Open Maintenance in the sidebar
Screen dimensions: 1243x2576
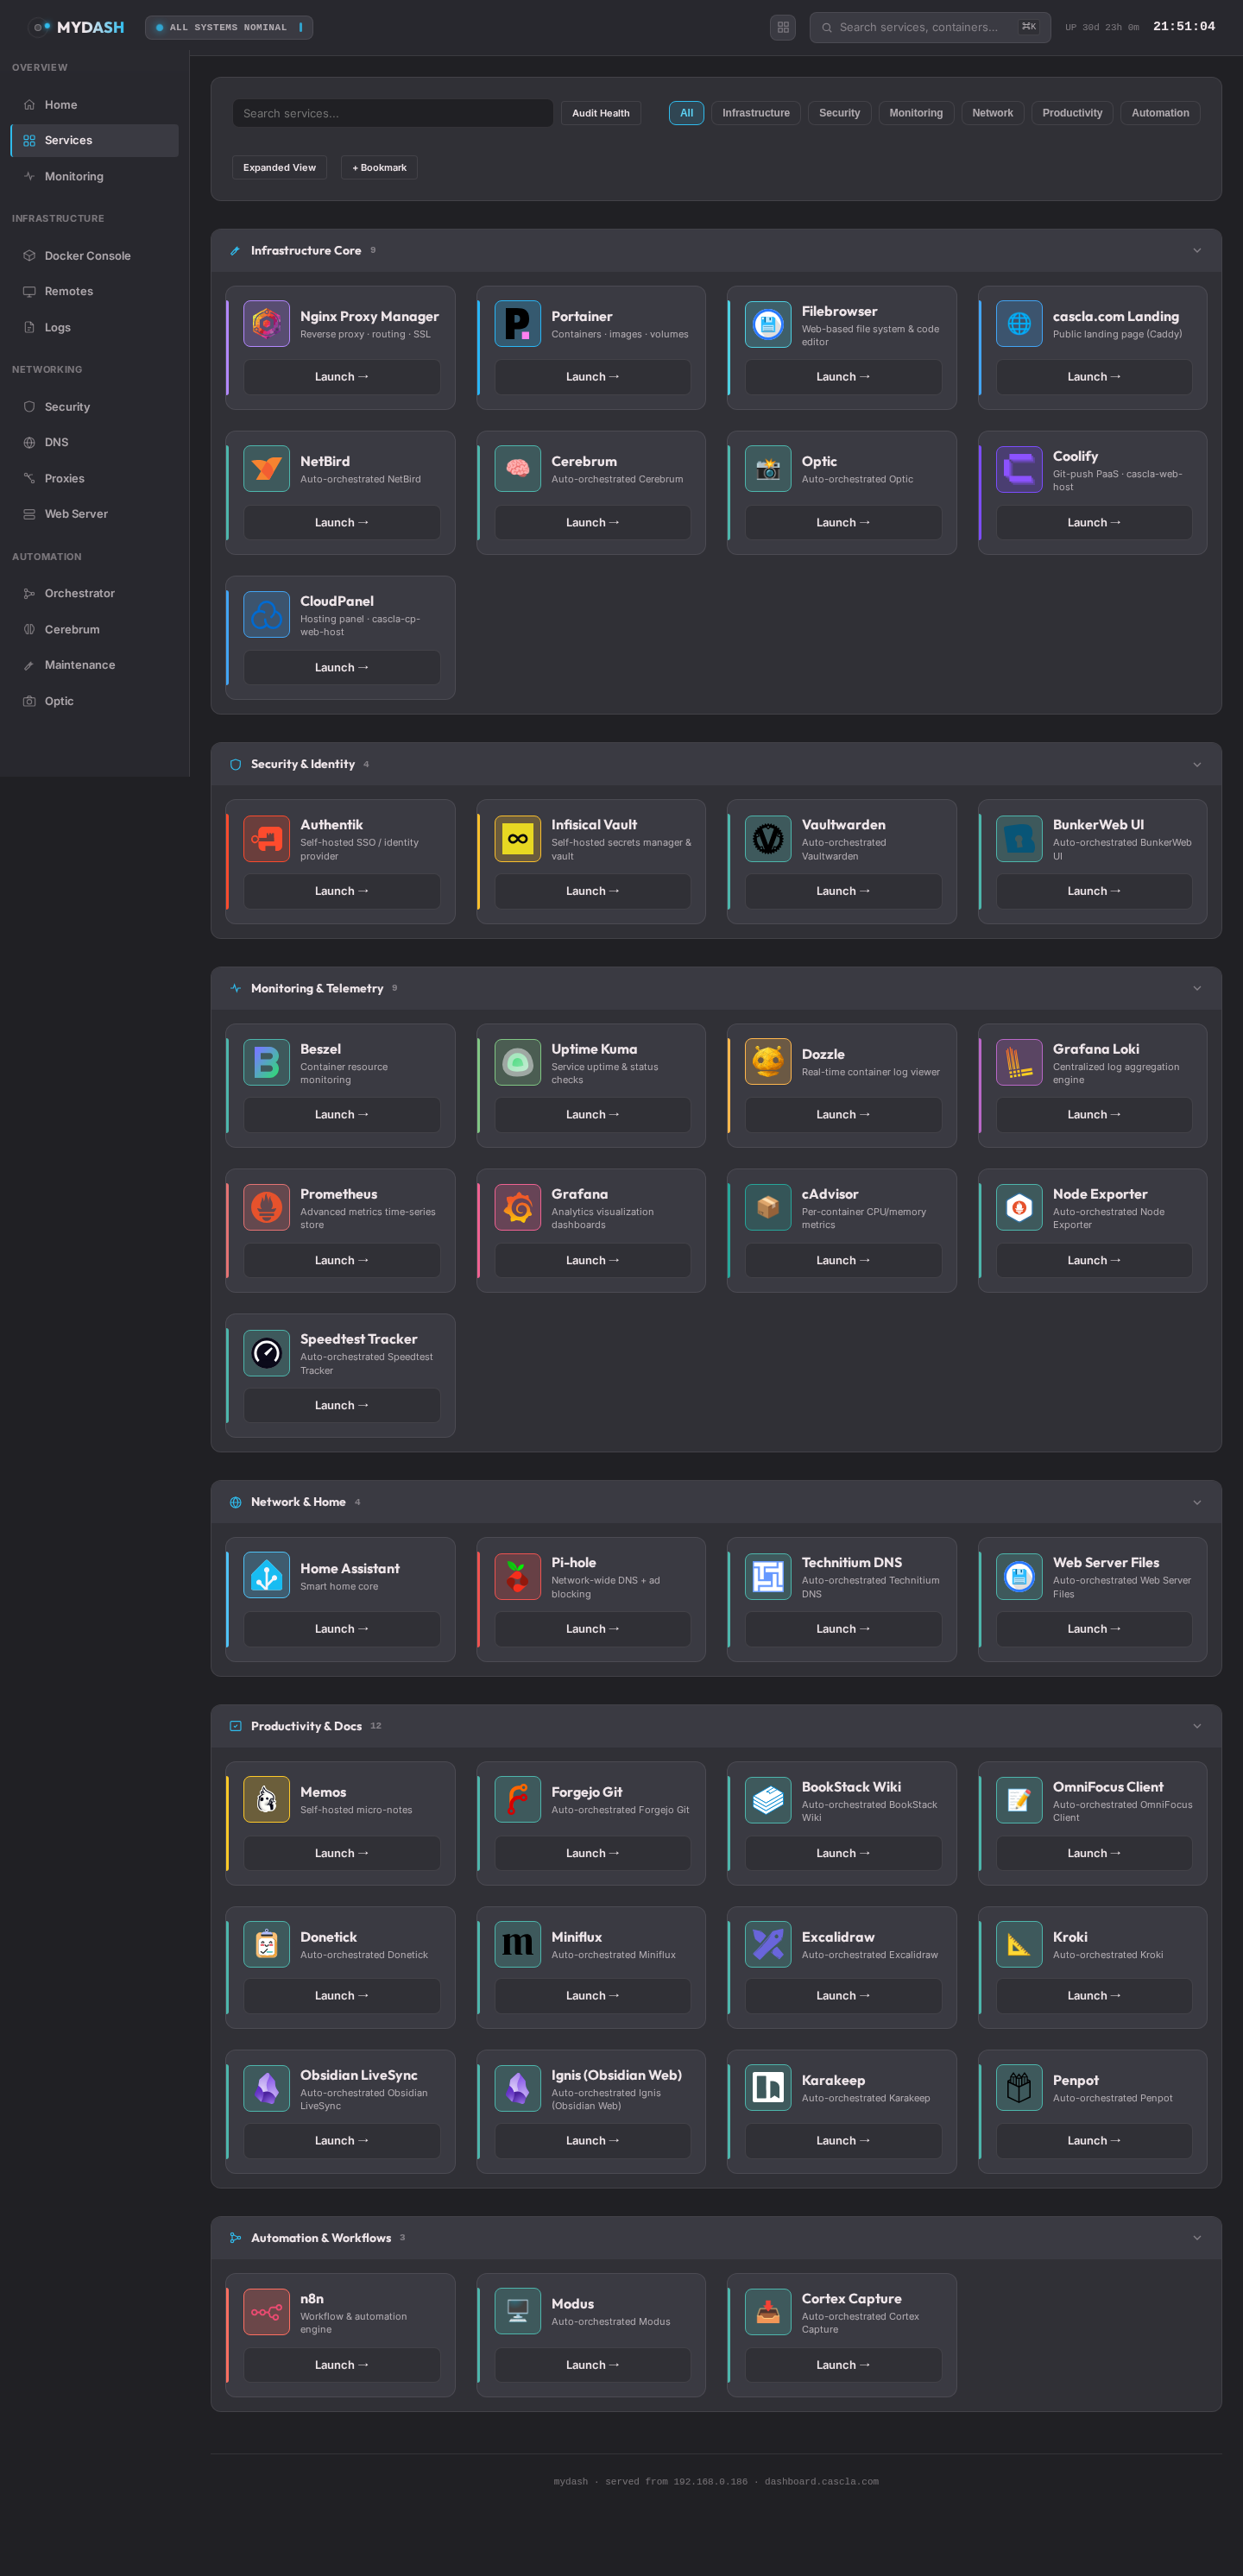94,665
